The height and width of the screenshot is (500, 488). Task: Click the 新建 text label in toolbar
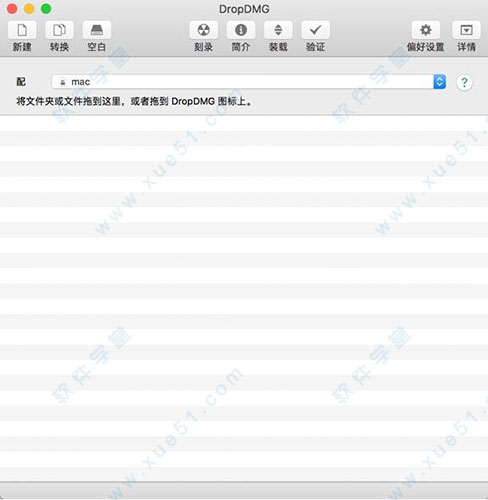[22, 47]
